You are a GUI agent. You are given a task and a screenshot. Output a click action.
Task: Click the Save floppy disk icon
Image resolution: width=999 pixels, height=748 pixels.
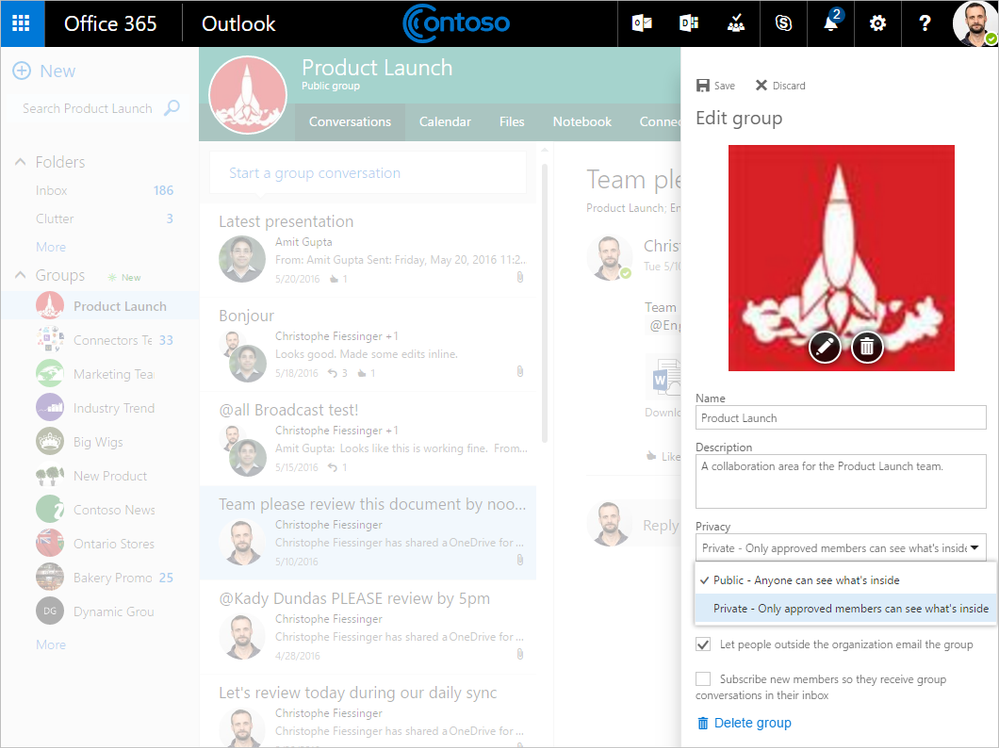point(703,85)
